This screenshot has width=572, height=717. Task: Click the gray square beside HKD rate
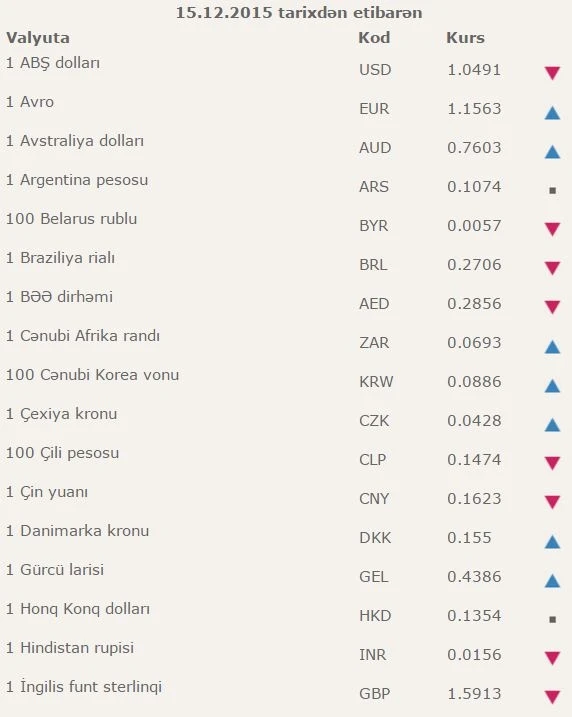coord(552,620)
